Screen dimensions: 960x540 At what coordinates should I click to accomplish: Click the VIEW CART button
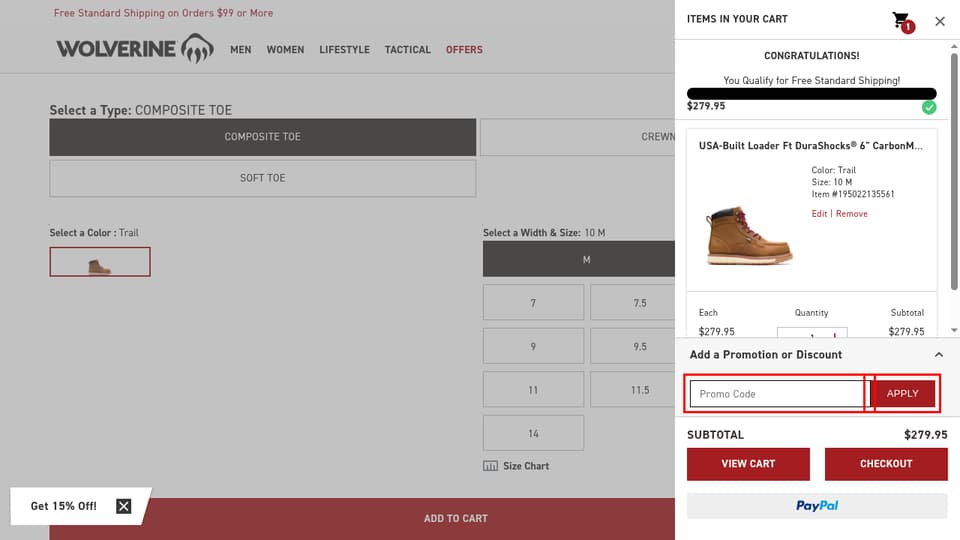(748, 464)
